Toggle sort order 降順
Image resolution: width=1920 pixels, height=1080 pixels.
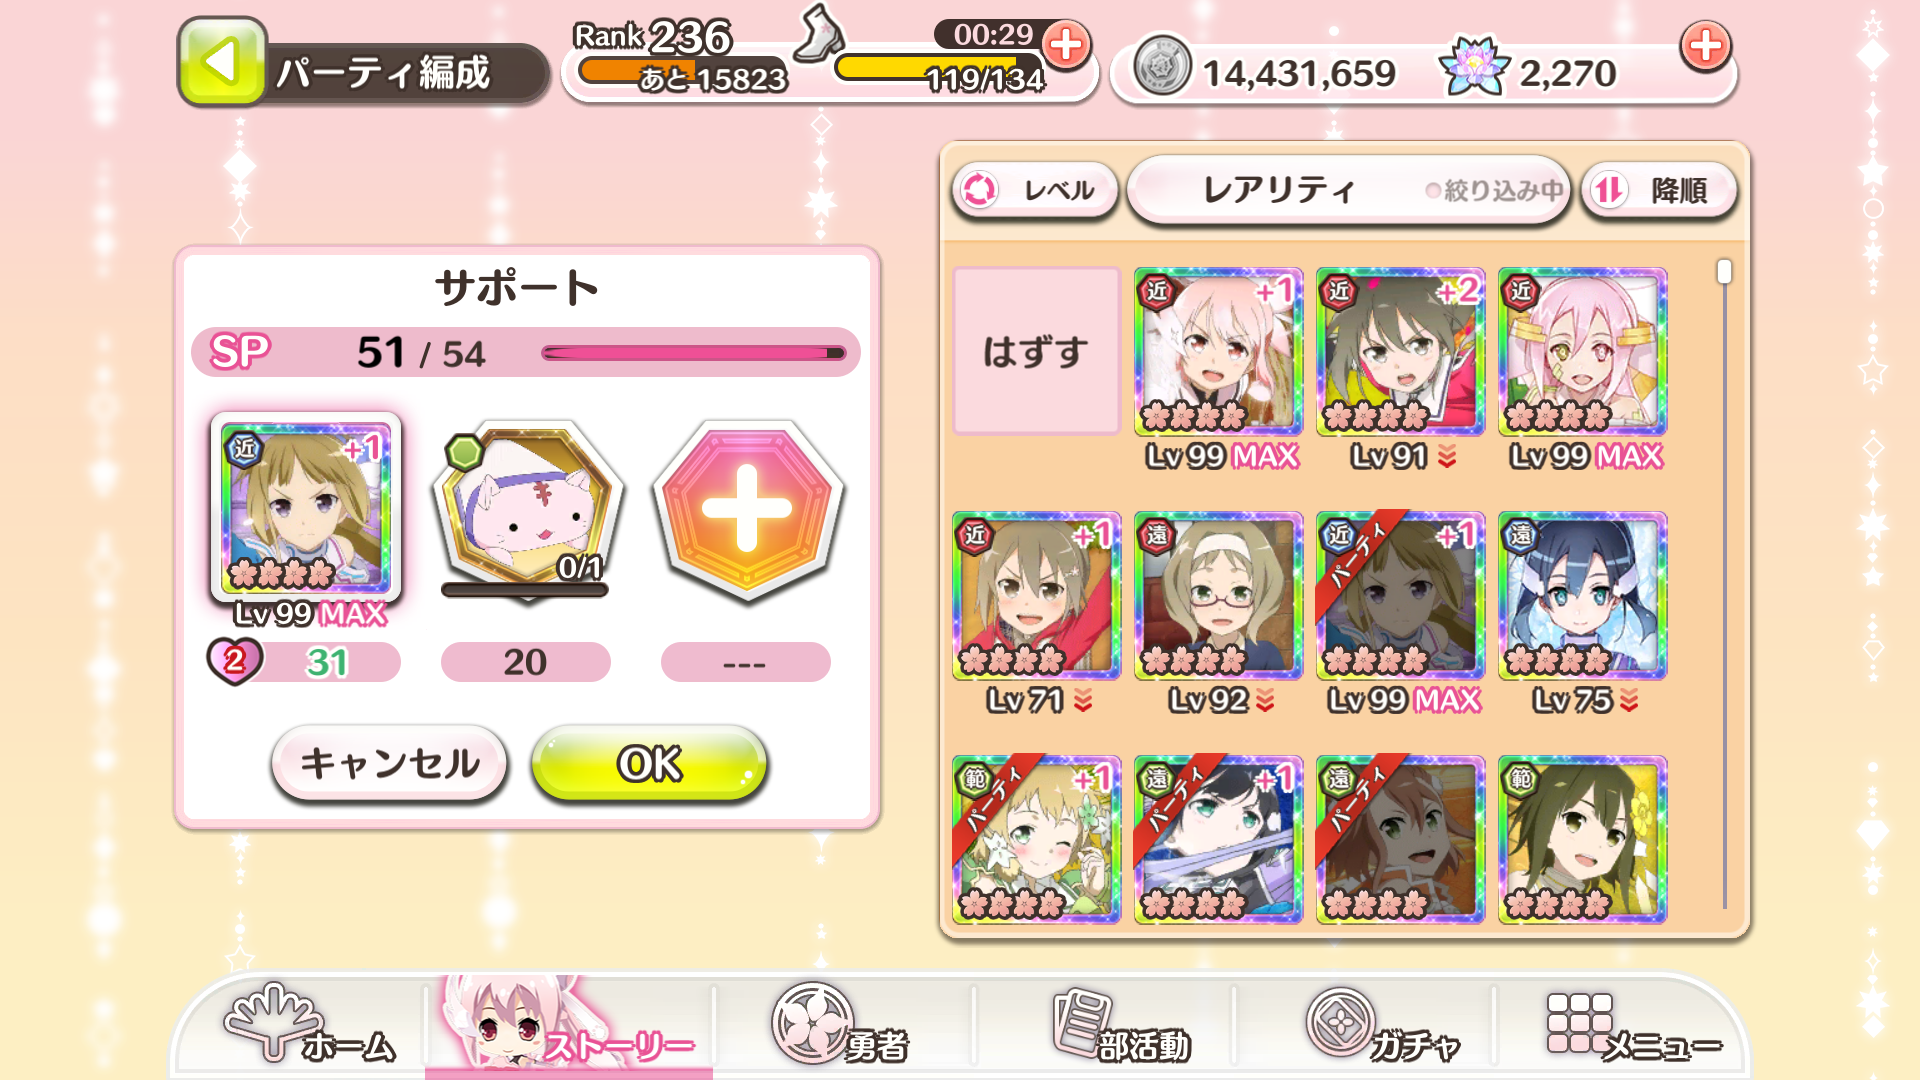pos(1658,190)
